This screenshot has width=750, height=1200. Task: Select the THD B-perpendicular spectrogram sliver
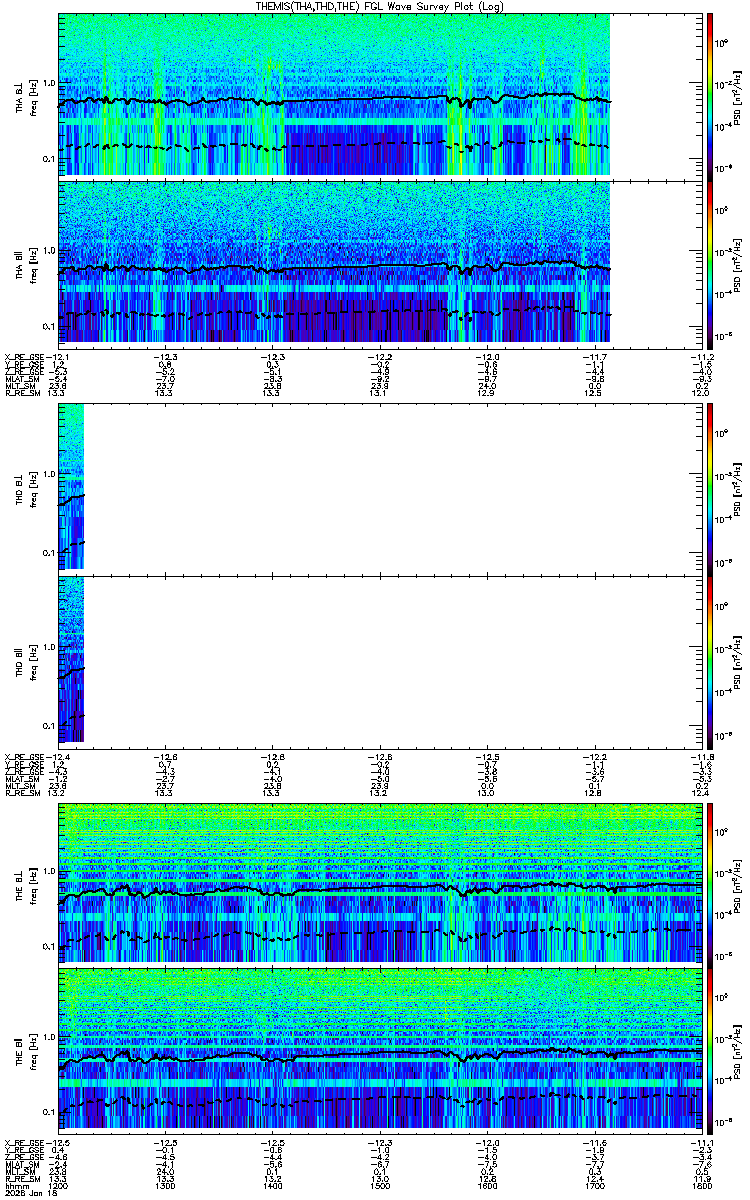click(x=70, y=486)
